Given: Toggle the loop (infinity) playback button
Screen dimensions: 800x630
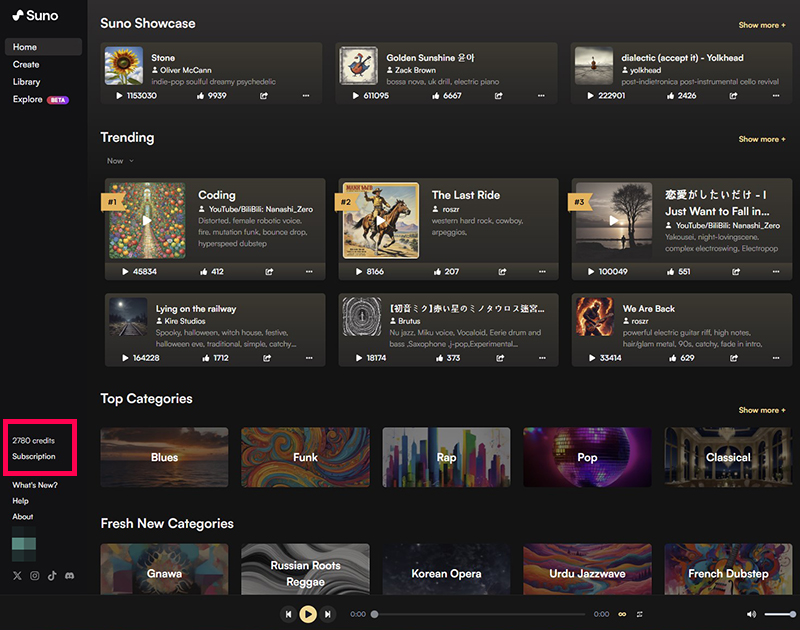Looking at the screenshot, I should [x=622, y=614].
